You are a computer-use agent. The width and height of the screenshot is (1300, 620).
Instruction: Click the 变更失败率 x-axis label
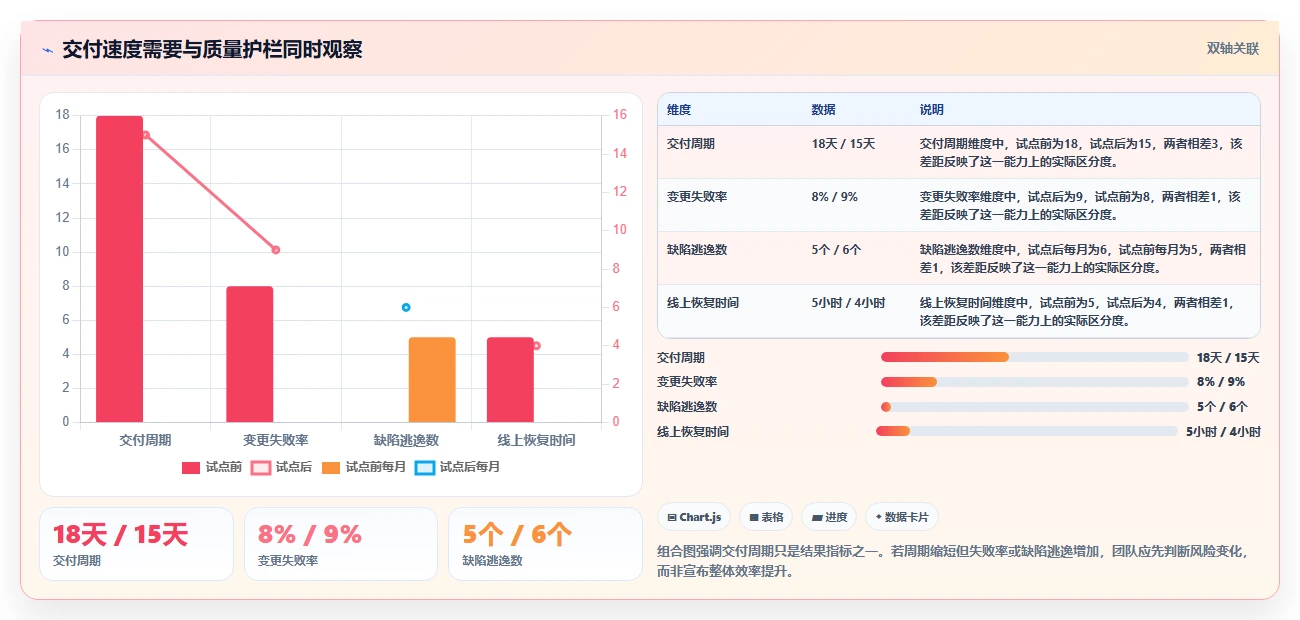(x=275, y=440)
